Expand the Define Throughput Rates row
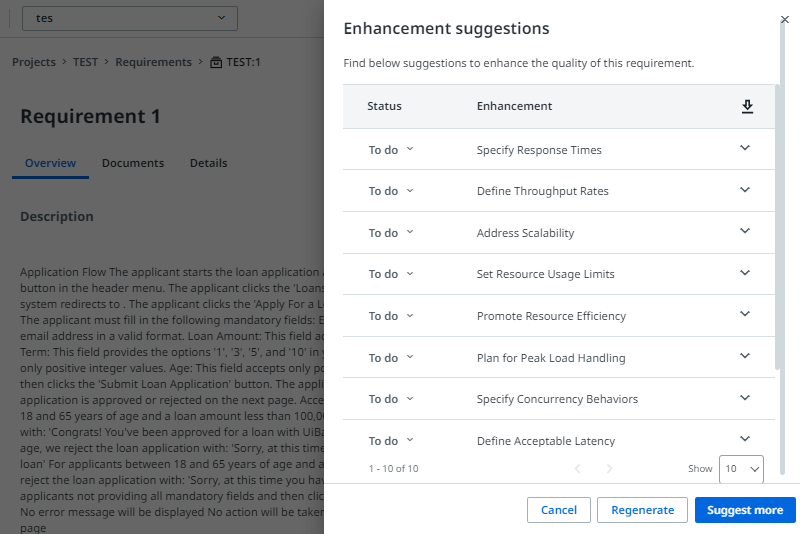800x534 pixels. click(x=745, y=190)
